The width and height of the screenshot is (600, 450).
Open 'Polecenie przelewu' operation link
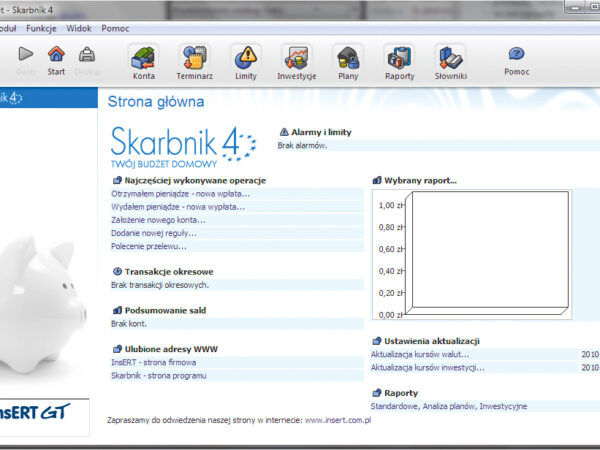pyautogui.click(x=148, y=246)
